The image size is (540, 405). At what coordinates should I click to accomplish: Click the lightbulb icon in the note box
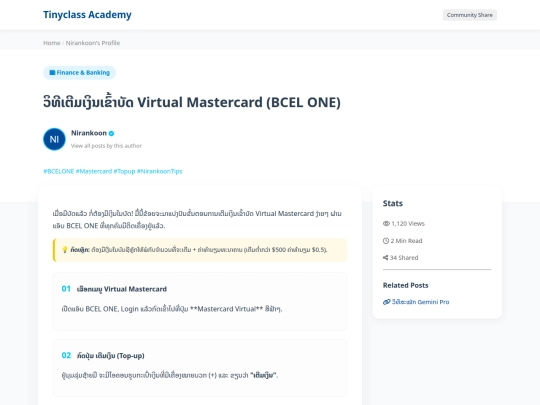64,250
